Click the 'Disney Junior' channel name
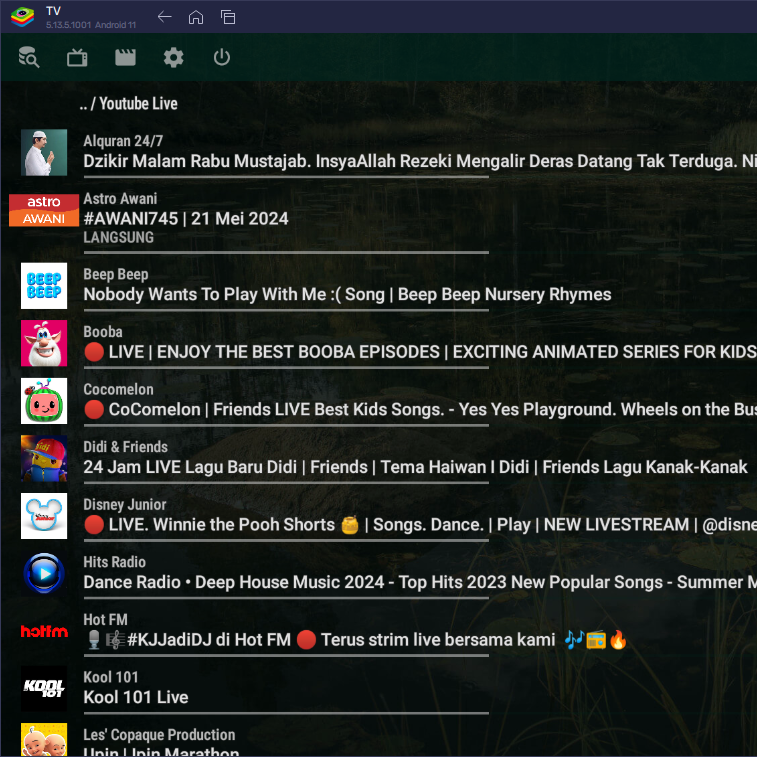This screenshot has width=757, height=757. click(x=125, y=505)
